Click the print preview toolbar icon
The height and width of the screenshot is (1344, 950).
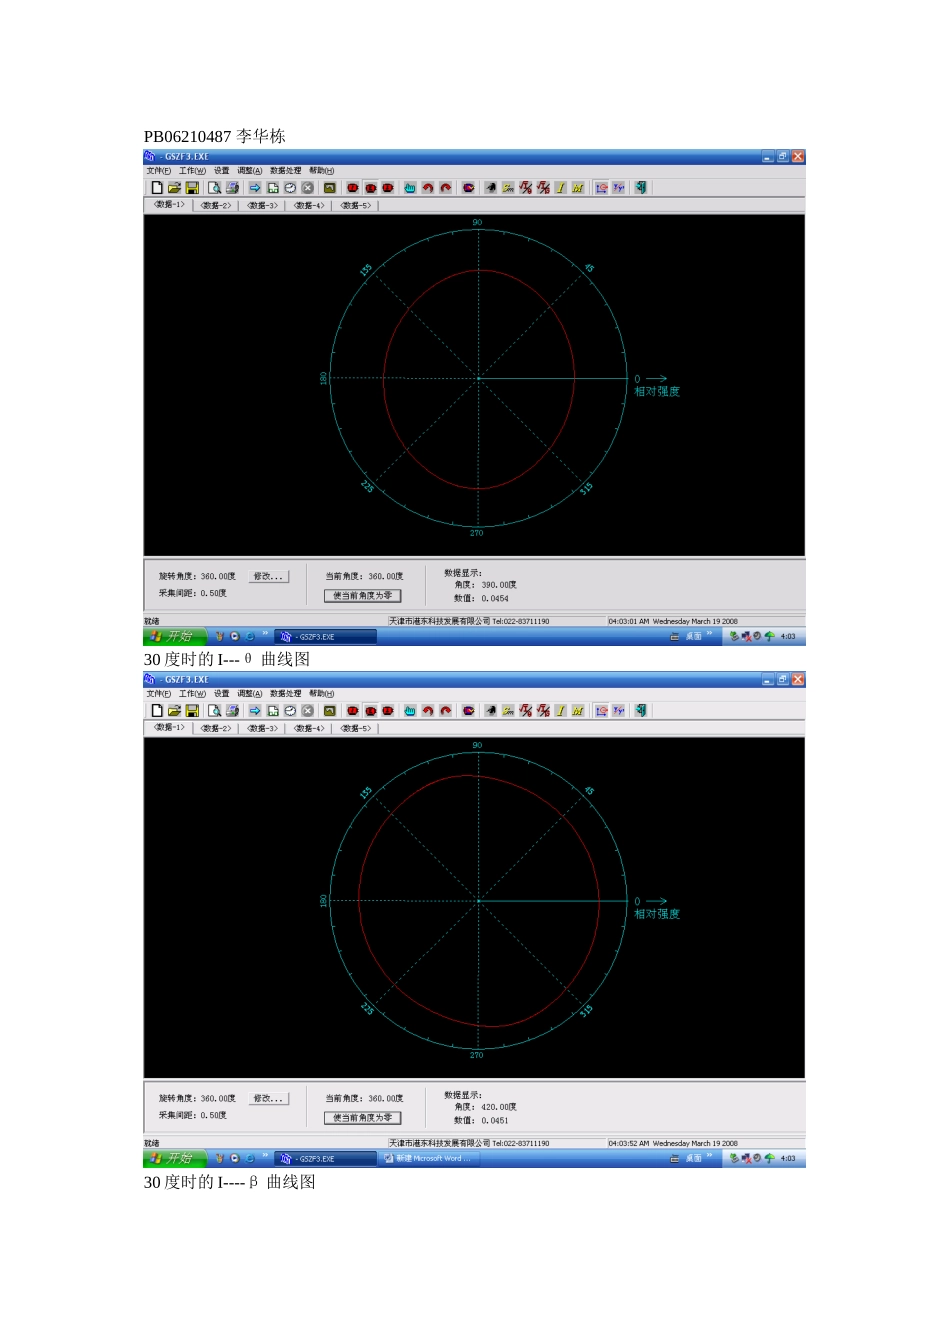214,188
